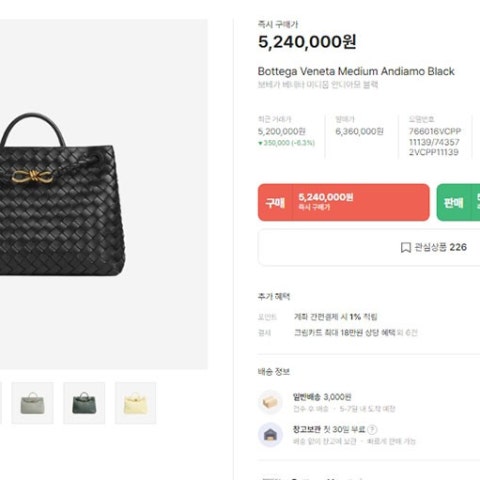Click the 관심상품 226 wishlist button
Screen dimensions: 480x480
(369, 247)
